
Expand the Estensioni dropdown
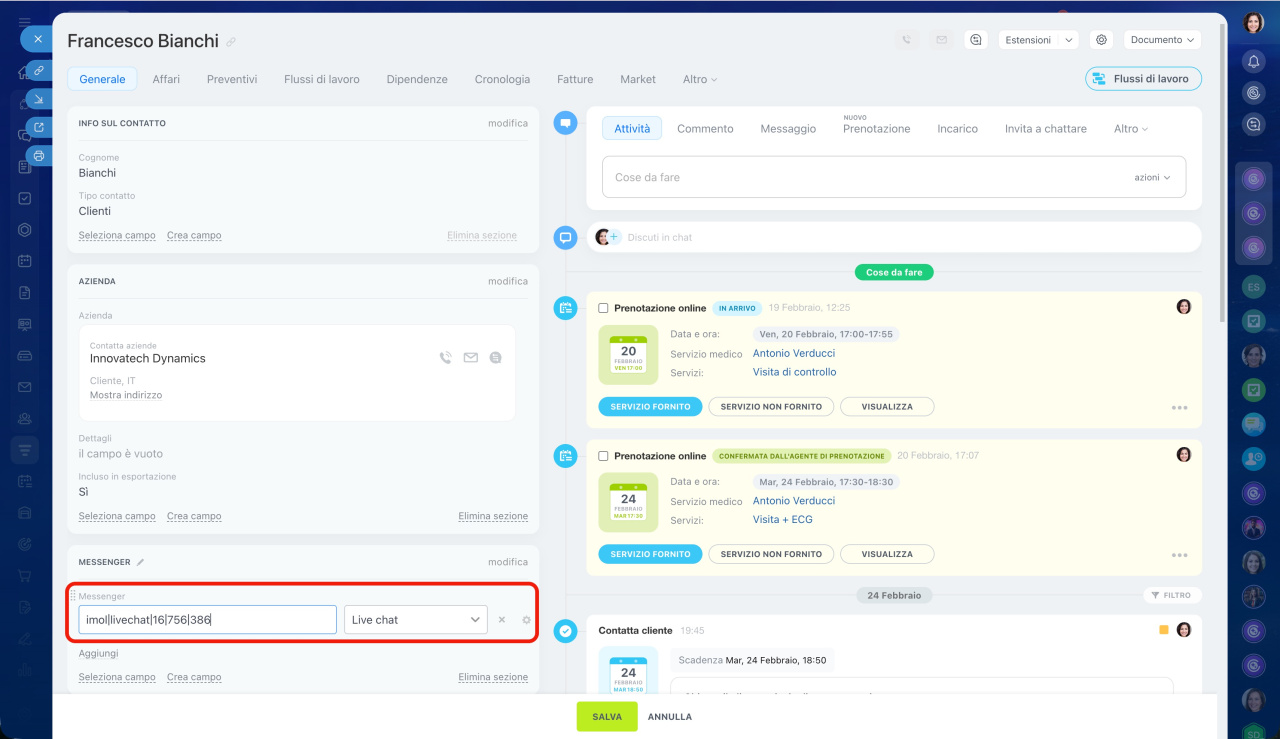coord(1038,40)
